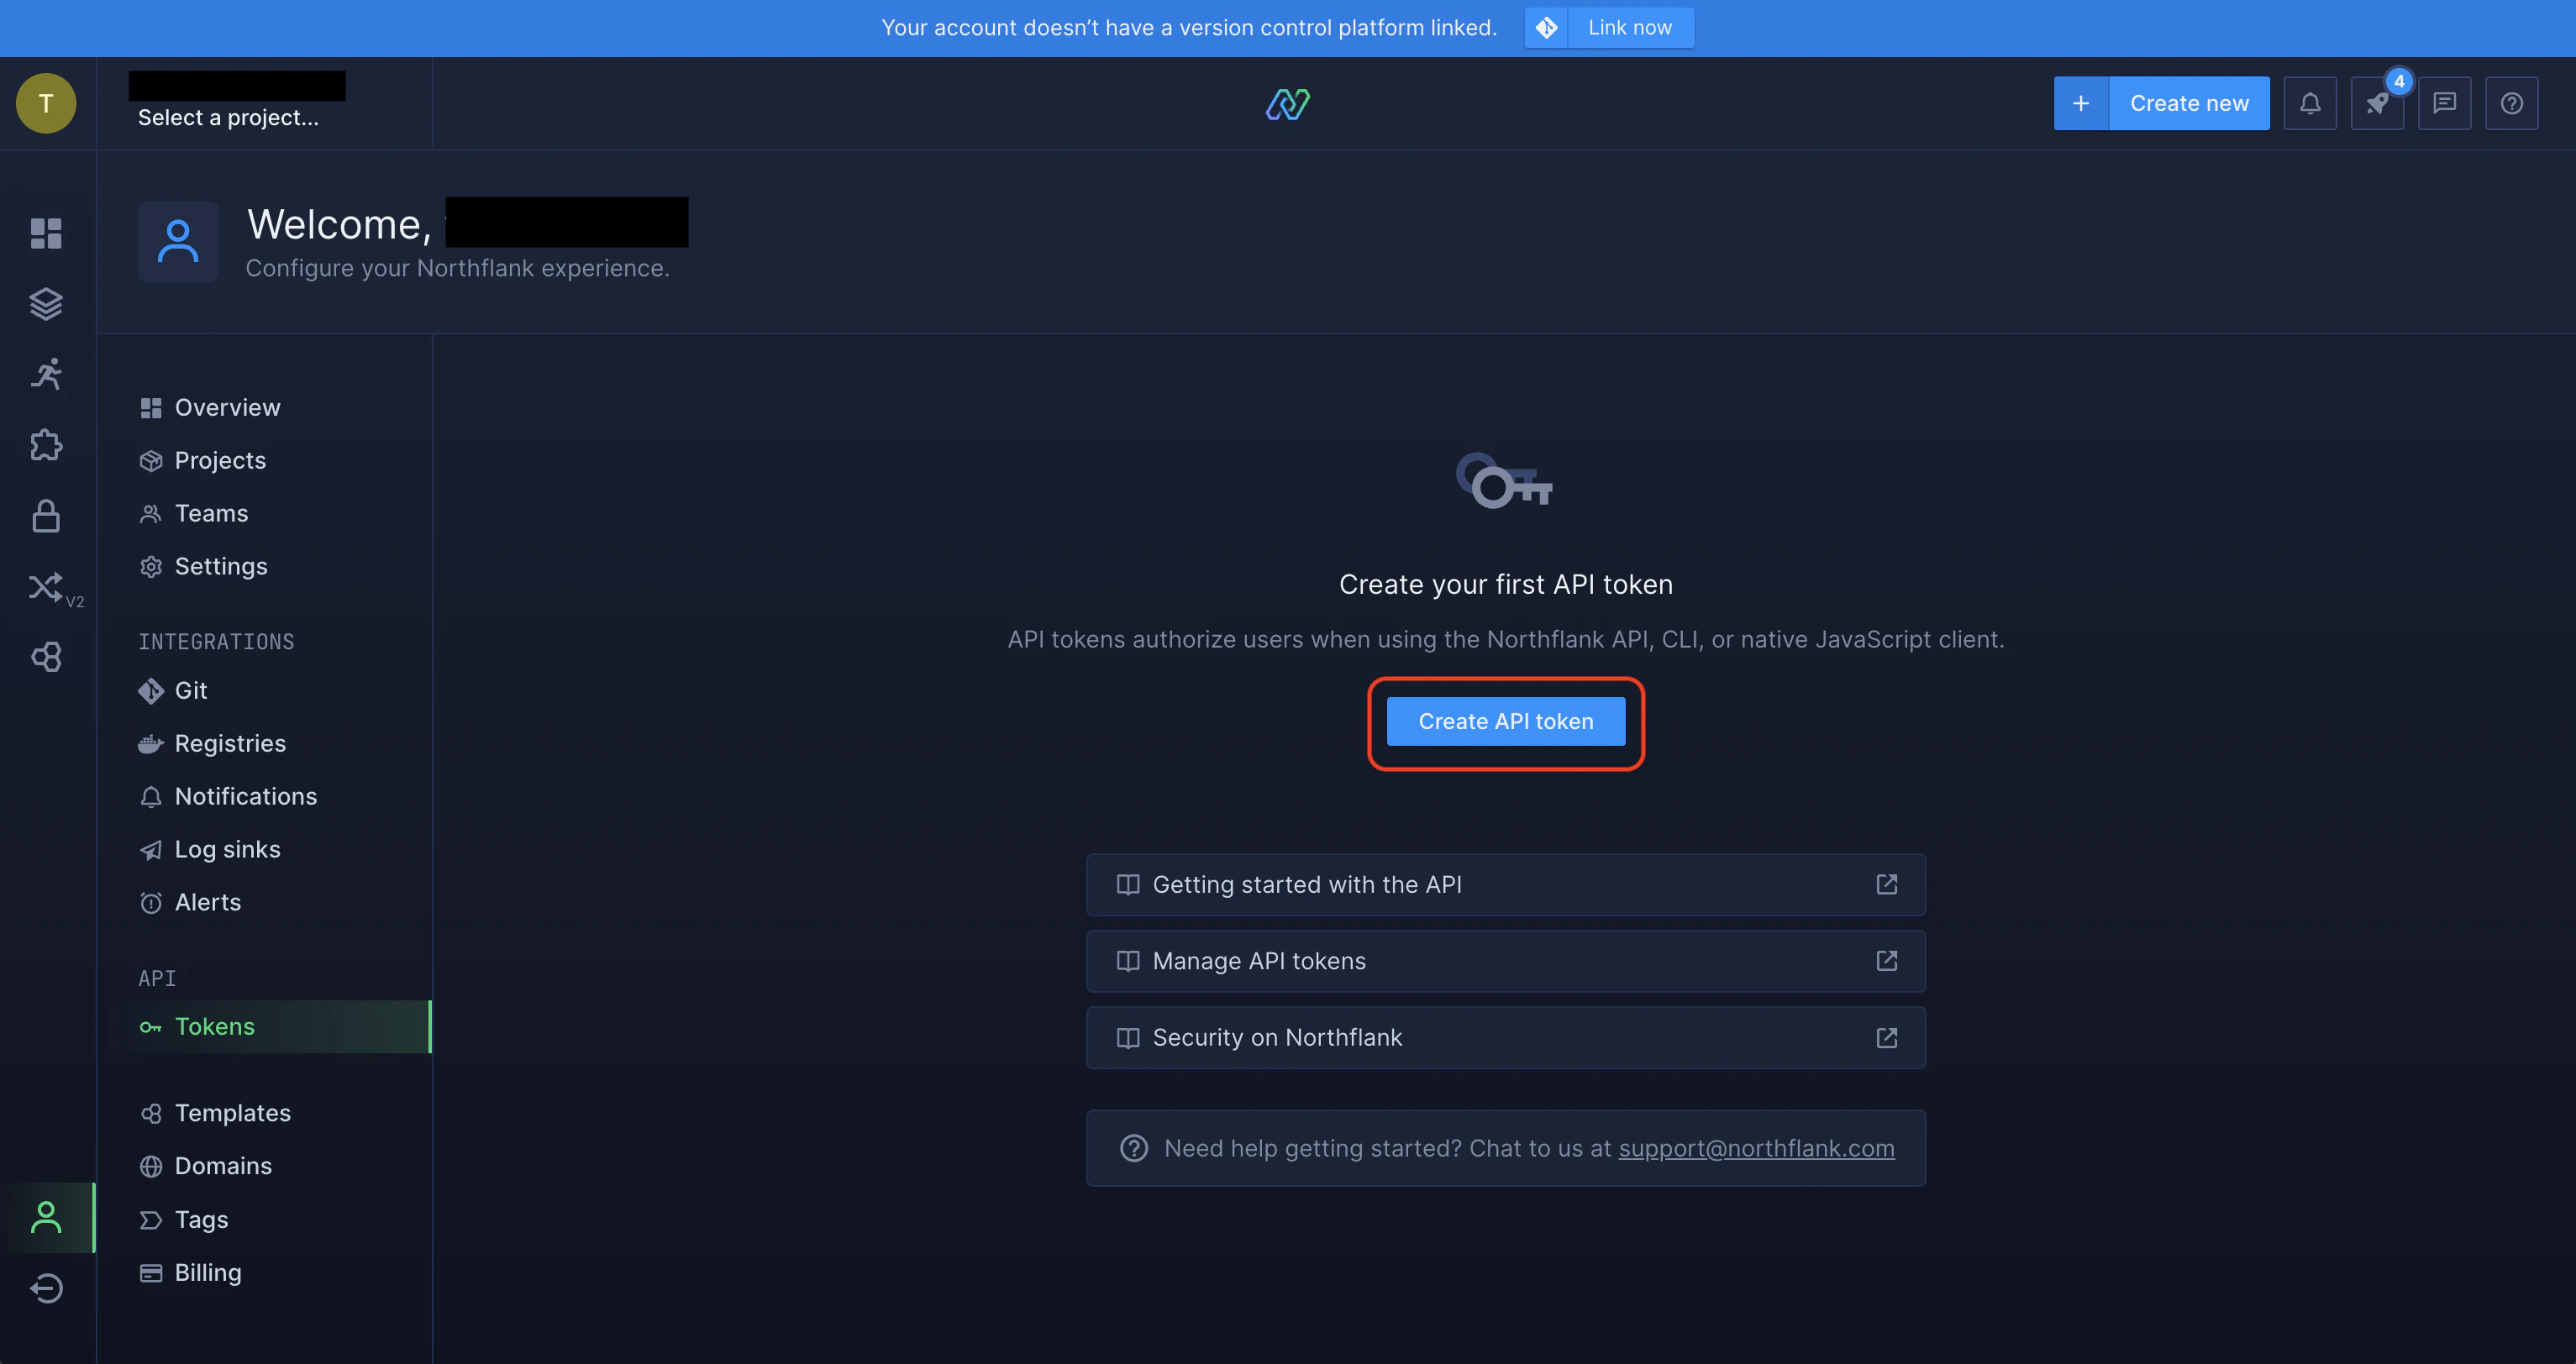Click external link icon on Security on Northflank
Screen dimensions: 2576x1364
point(1886,1038)
